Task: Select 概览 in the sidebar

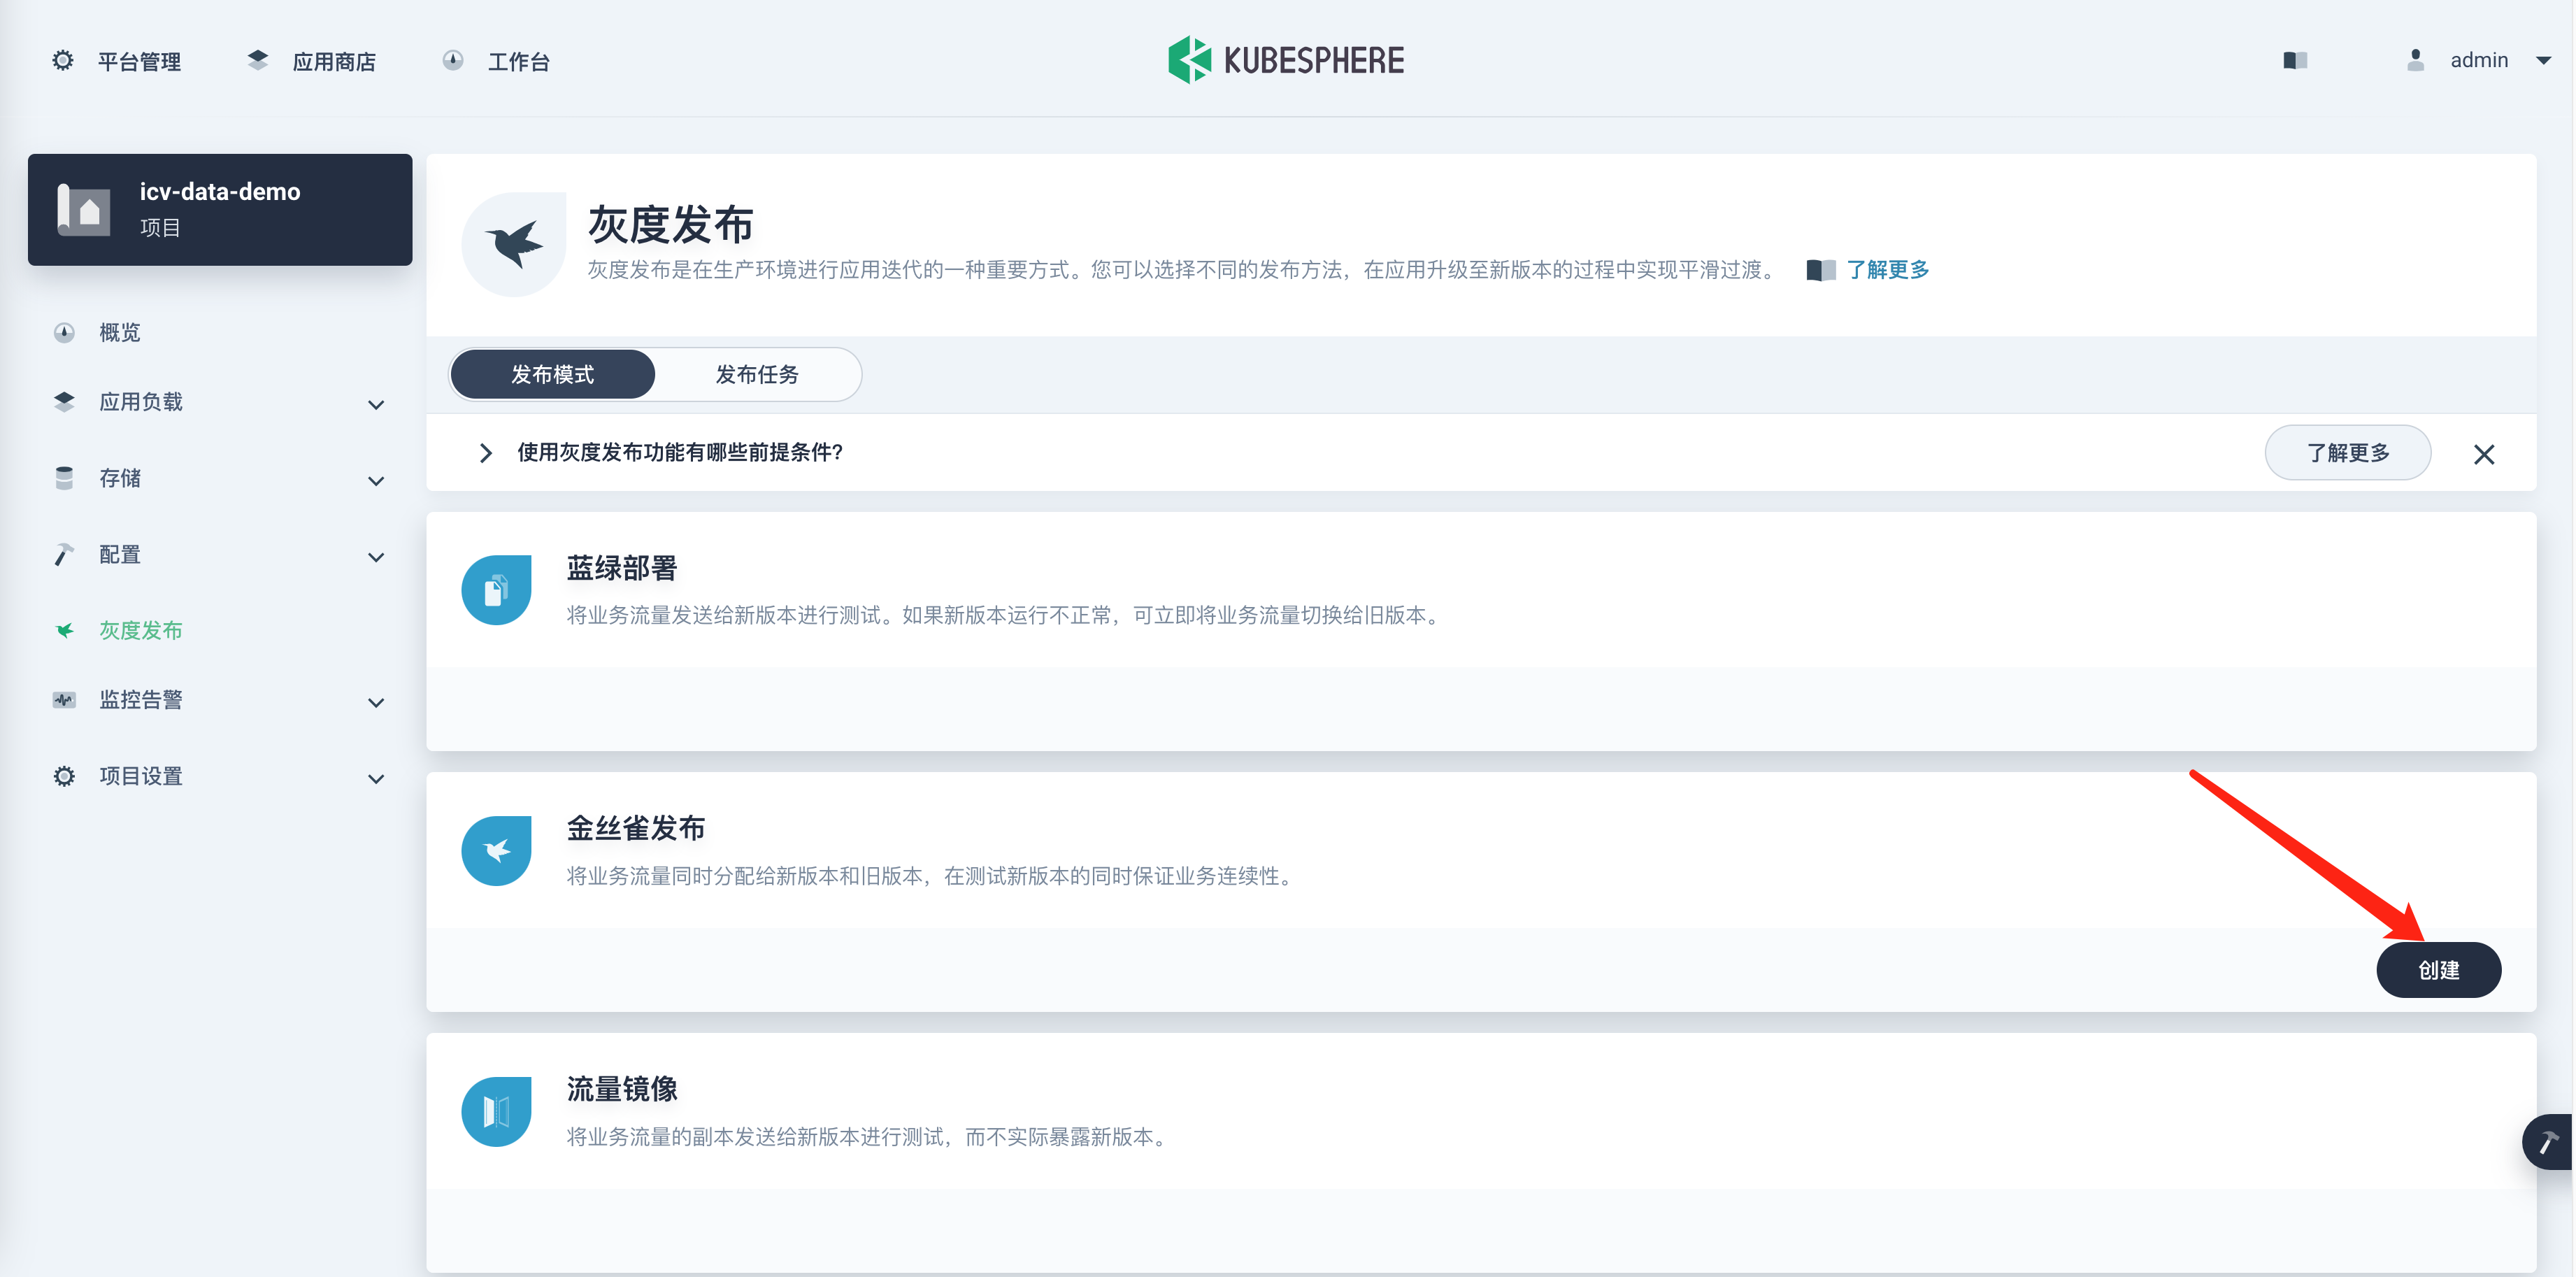Action: click(x=120, y=332)
